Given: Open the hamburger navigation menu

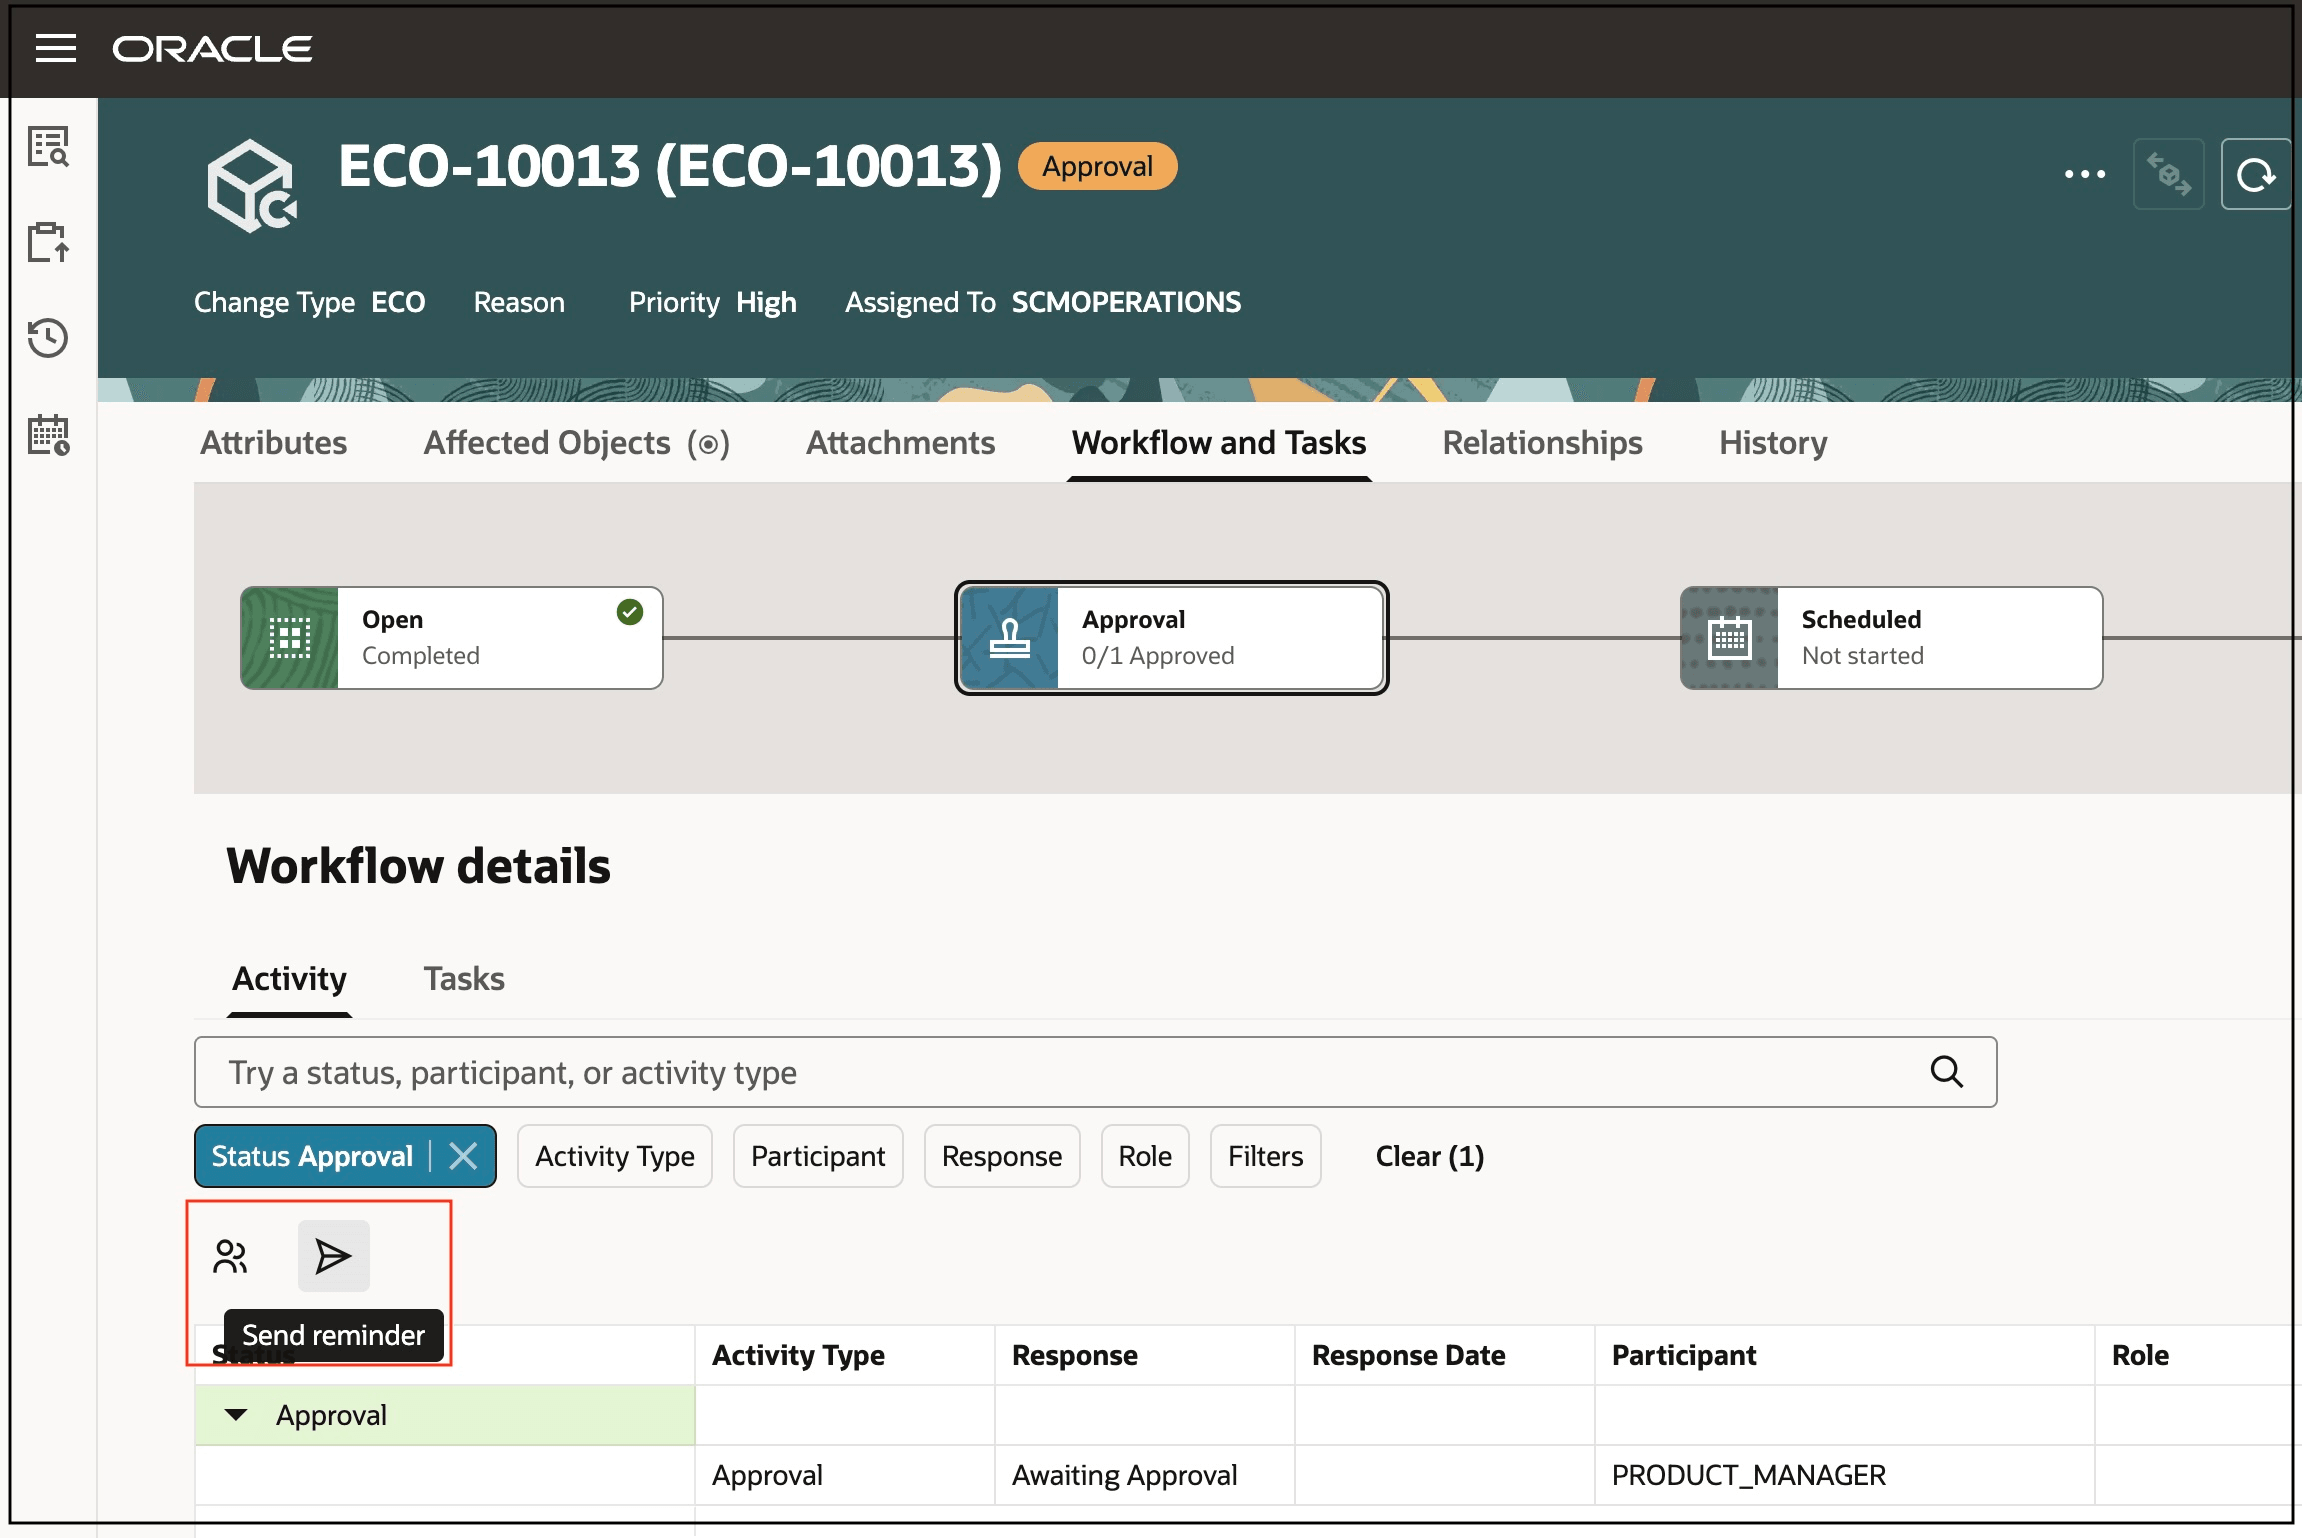Looking at the screenshot, I should click(56, 48).
